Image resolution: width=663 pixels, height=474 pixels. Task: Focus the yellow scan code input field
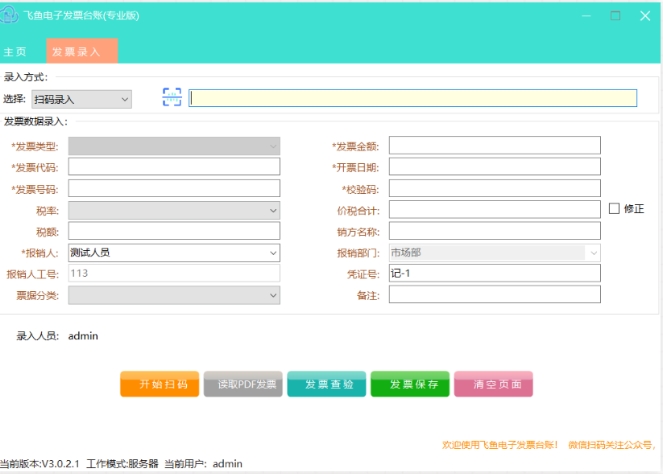click(413, 98)
